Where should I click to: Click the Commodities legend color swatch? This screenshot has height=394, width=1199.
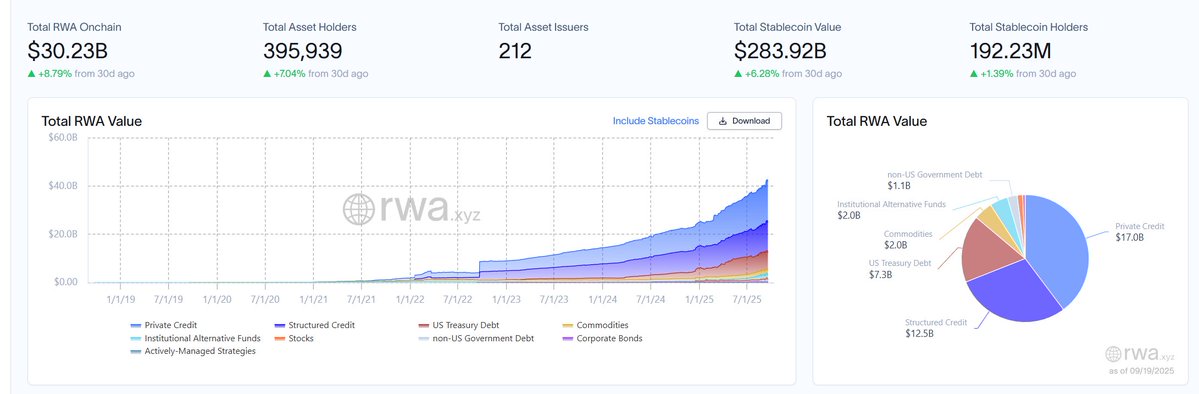(567, 326)
